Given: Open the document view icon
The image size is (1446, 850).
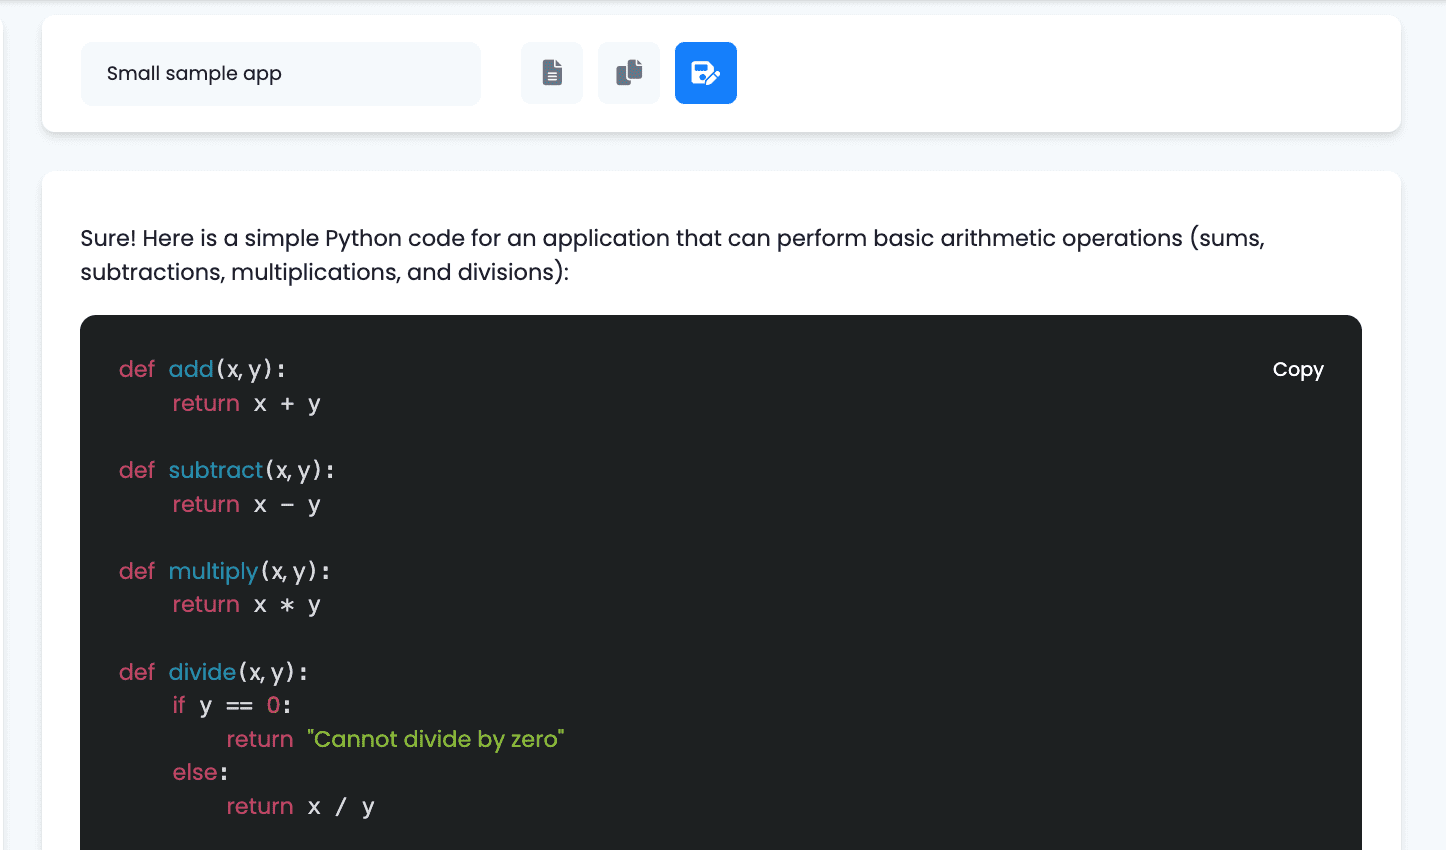Looking at the screenshot, I should pos(552,73).
